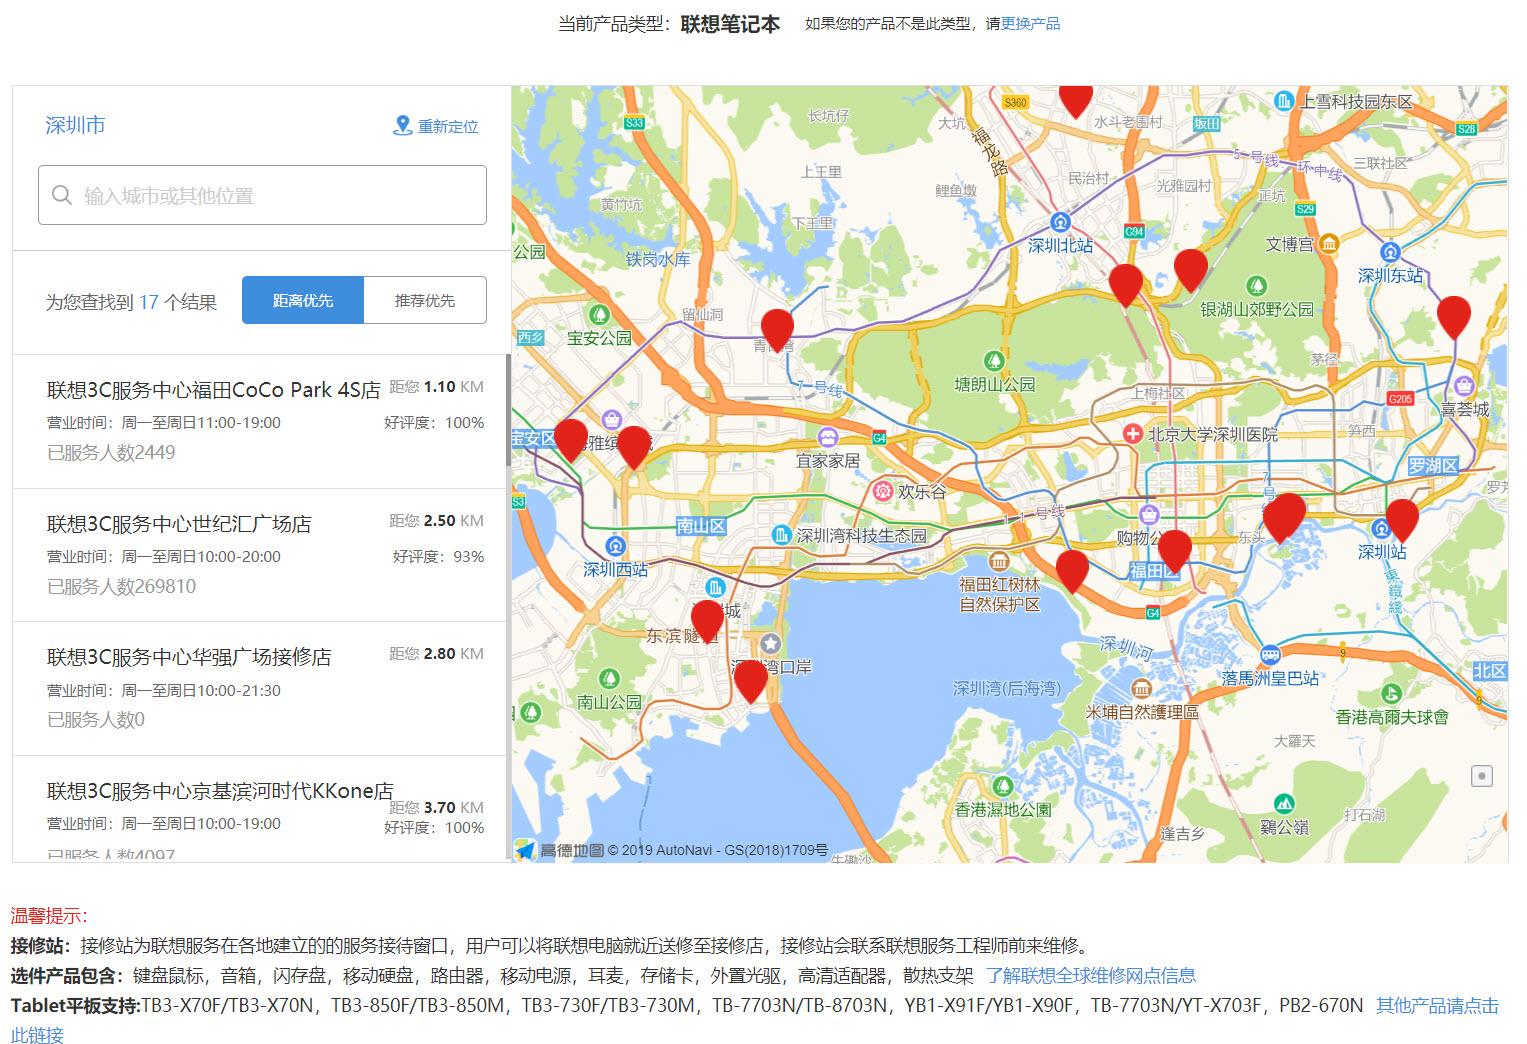Click the 重新定位 relocate pin icon
The width and height of the screenshot is (1527, 1044).
402,125
